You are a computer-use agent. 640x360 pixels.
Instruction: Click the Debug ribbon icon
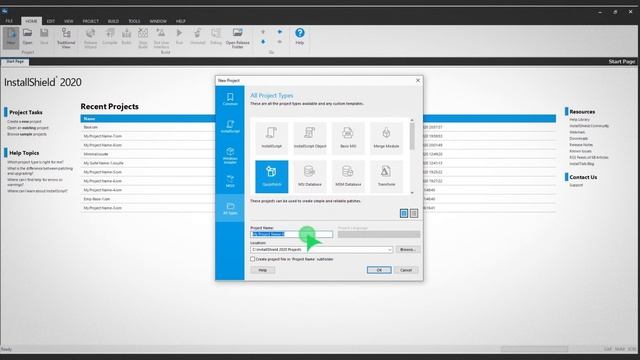point(216,36)
